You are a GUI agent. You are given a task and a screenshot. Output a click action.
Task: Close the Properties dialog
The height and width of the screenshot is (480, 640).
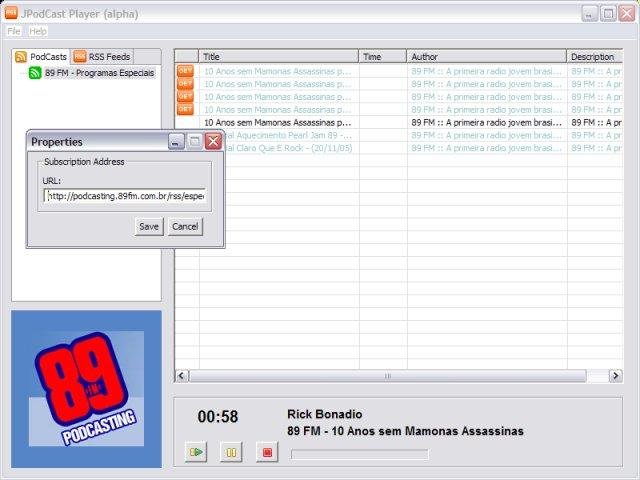tap(213, 142)
